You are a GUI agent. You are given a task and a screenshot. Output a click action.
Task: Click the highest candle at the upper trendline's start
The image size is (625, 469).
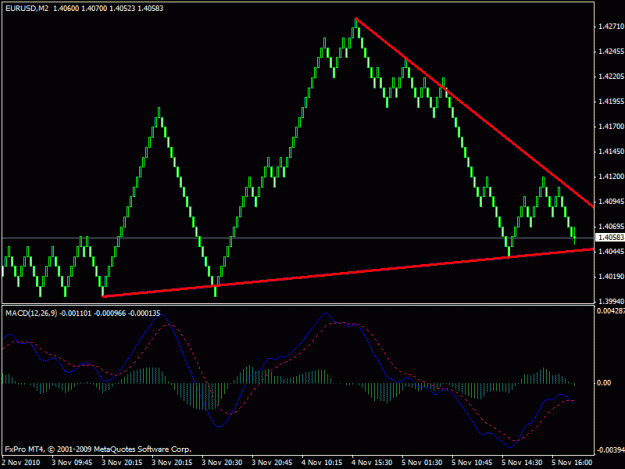(356, 25)
